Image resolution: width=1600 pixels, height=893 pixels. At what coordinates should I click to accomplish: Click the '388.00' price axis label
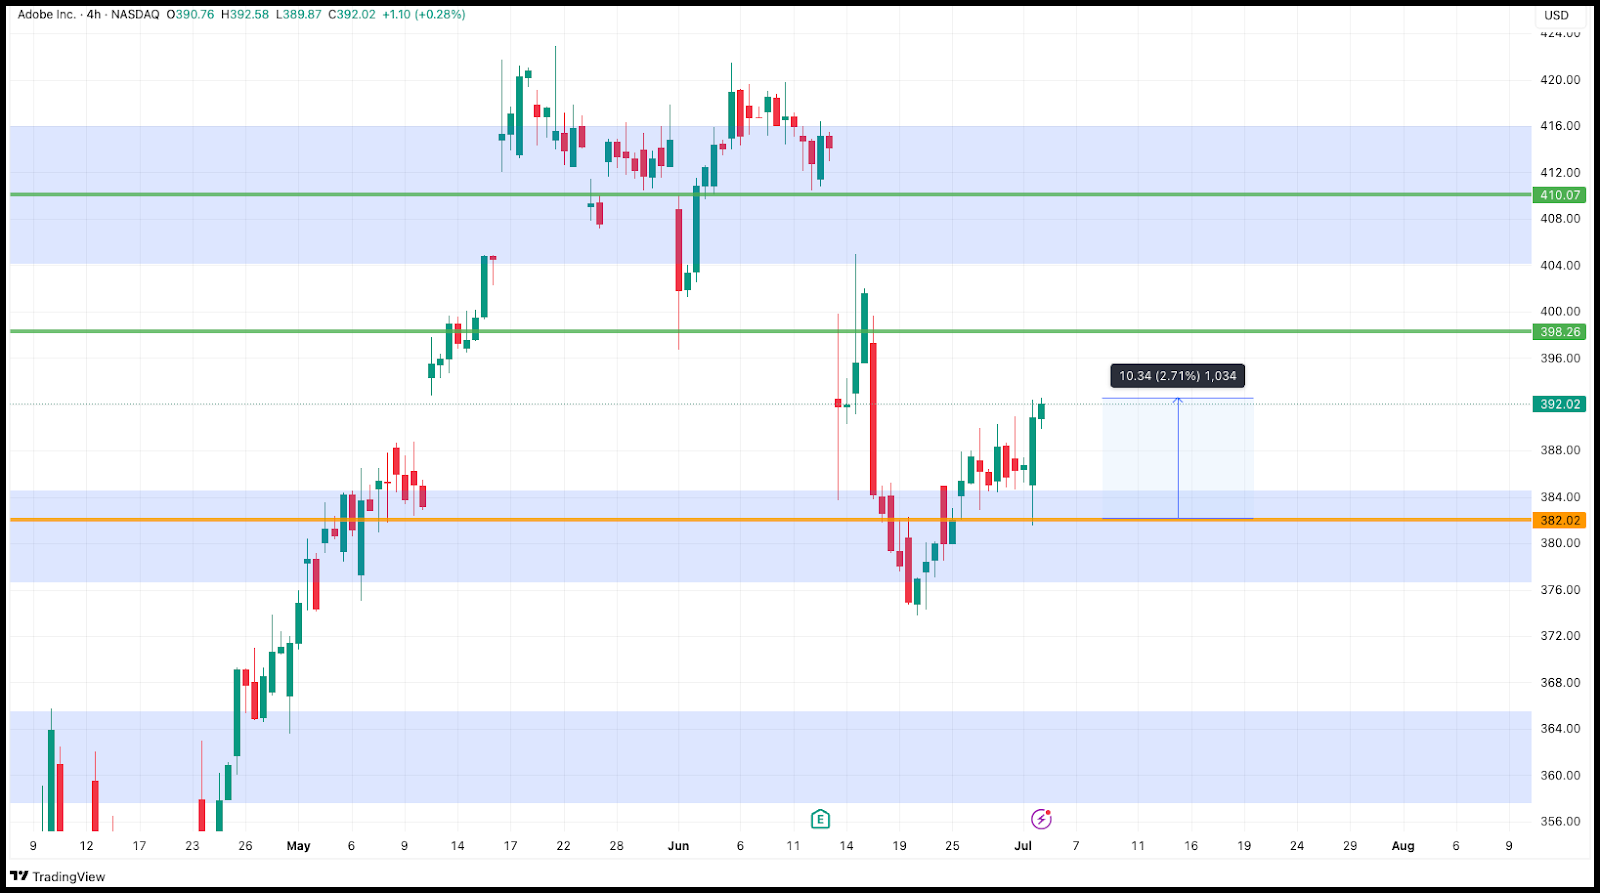tap(1560, 450)
